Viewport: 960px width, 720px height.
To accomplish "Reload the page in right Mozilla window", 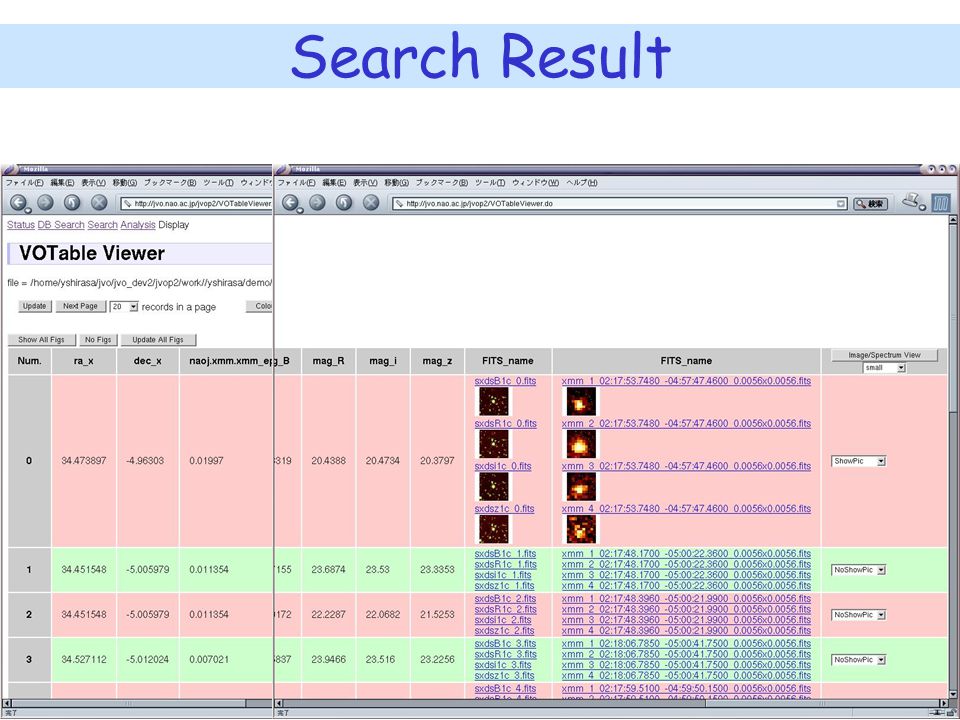I will pos(344,203).
